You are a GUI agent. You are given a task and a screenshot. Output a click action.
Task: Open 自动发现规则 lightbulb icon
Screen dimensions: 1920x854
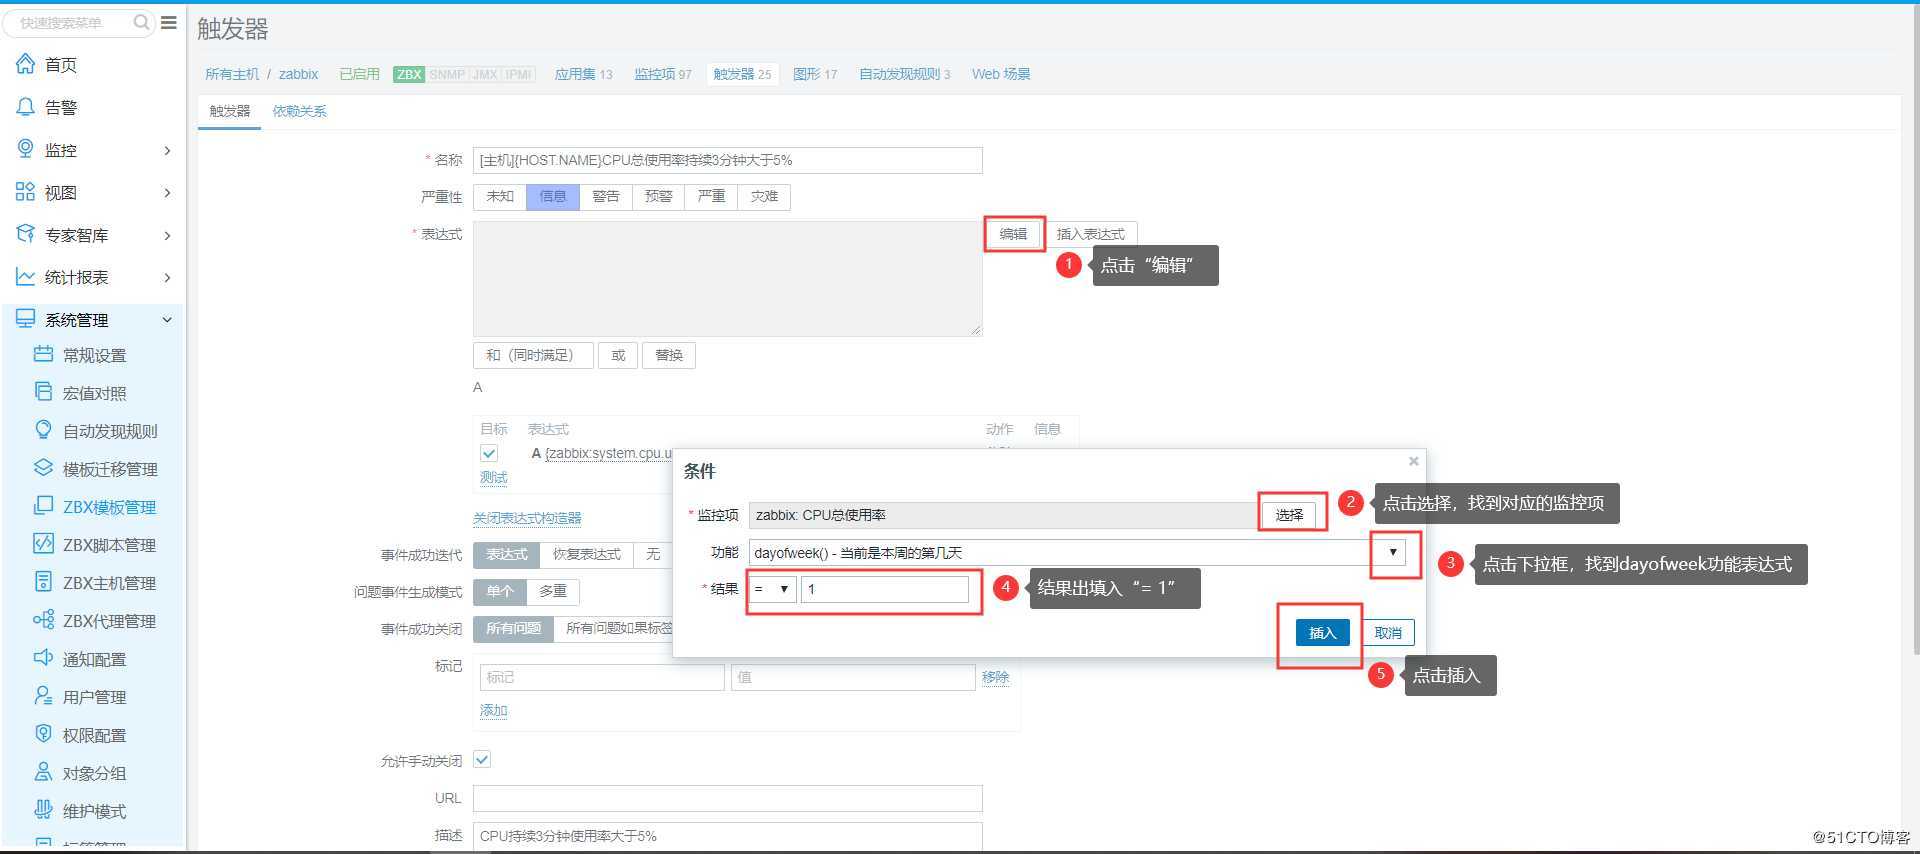(x=43, y=430)
